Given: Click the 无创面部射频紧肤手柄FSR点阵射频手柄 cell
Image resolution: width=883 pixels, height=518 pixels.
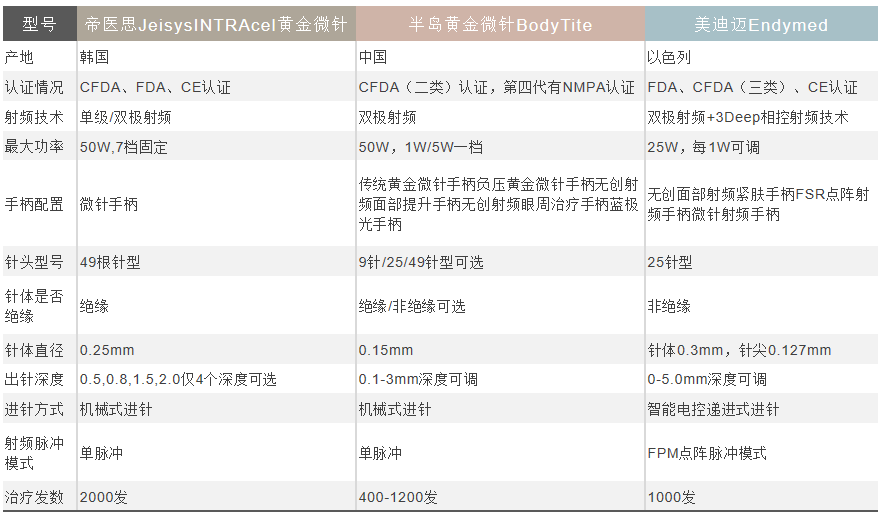Looking at the screenshot, I should [x=761, y=204].
